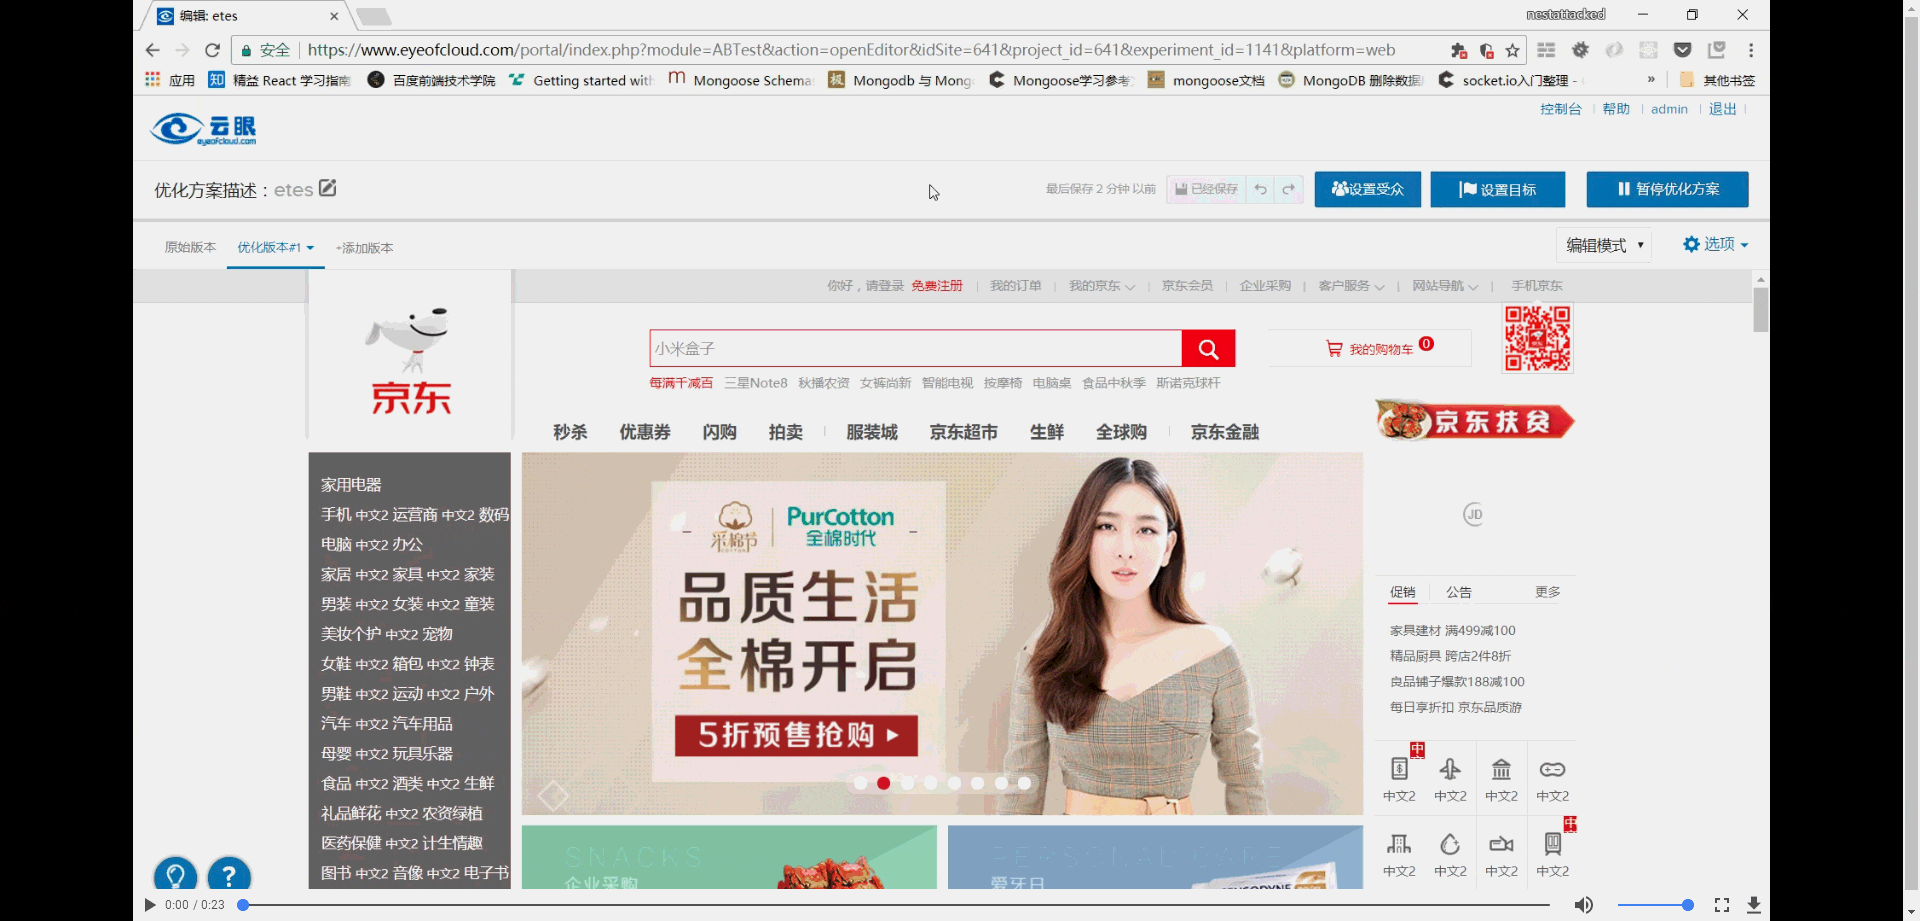
Task: Switch to 公告 tab
Action: click(x=1459, y=592)
